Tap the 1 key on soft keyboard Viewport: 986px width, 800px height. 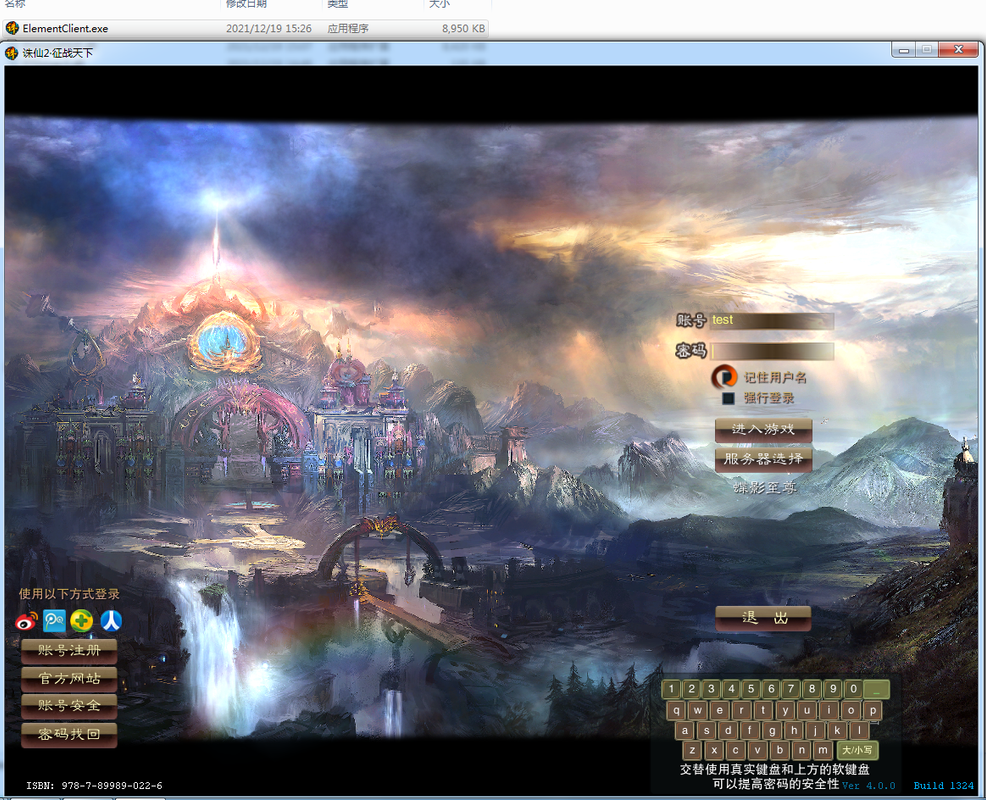tap(671, 689)
